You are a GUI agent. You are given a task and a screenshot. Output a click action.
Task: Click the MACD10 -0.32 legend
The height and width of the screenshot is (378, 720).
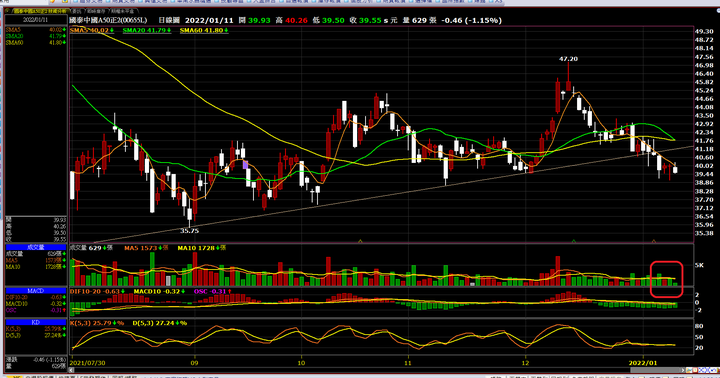[x=159, y=291]
